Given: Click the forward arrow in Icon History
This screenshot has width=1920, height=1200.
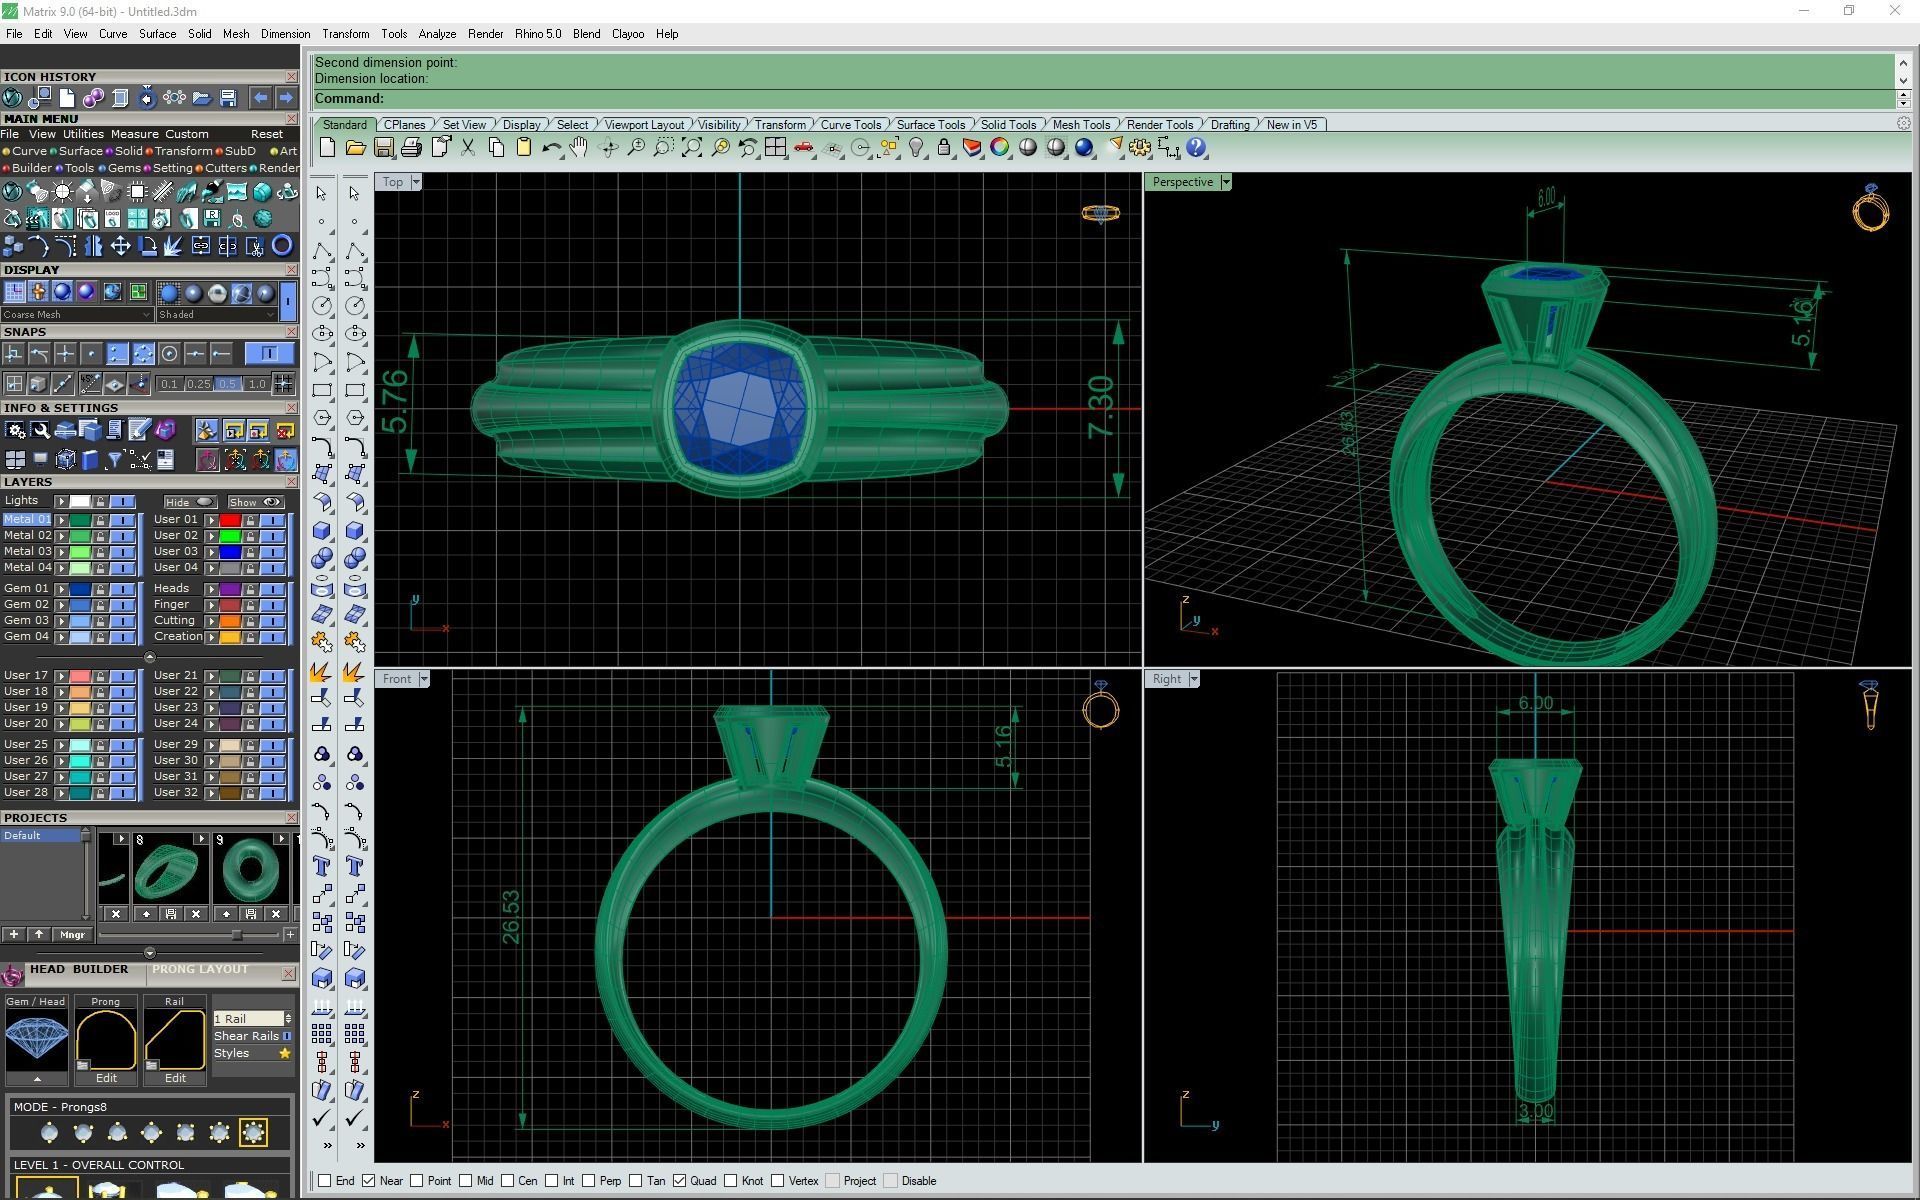Looking at the screenshot, I should 286,97.
